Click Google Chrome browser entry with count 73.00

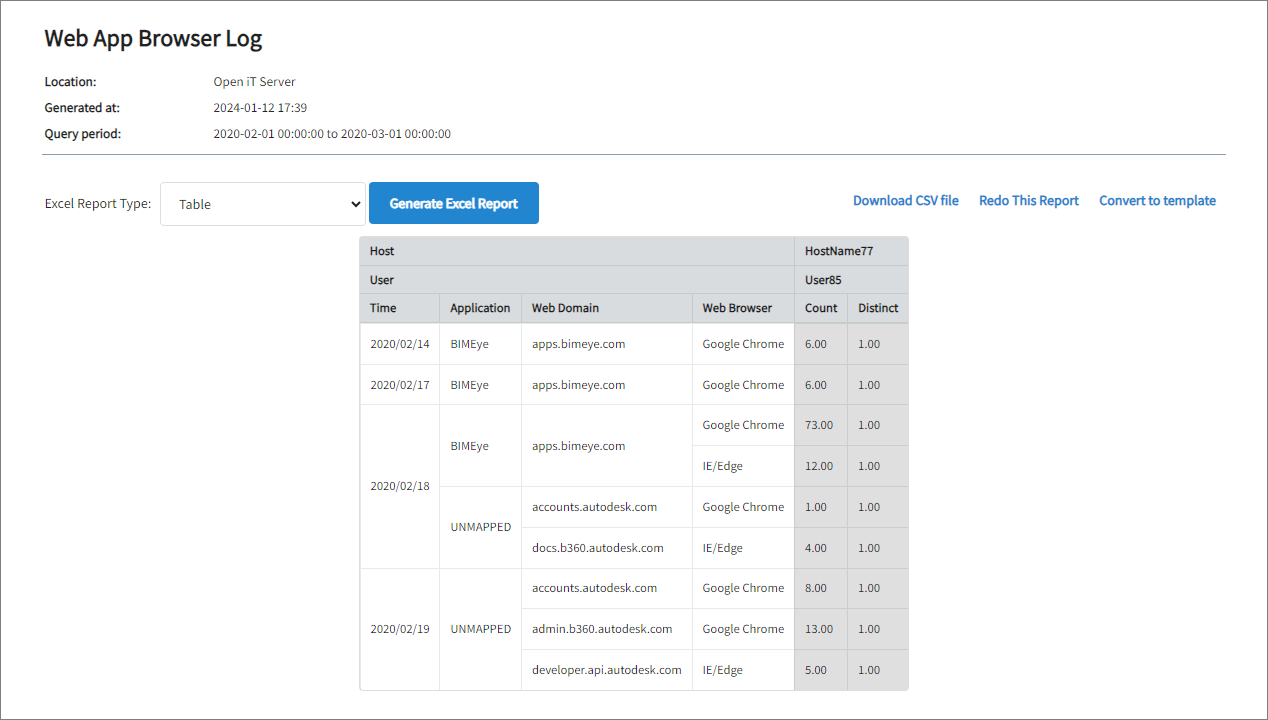[742, 425]
